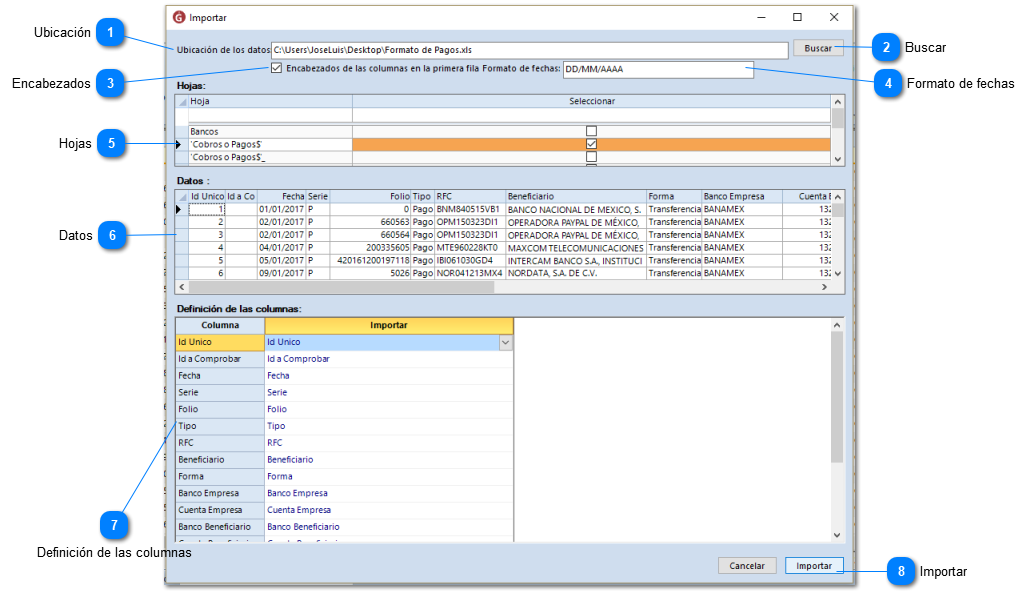Click the file location path field
The image size is (1031, 596).
[x=530, y=50]
